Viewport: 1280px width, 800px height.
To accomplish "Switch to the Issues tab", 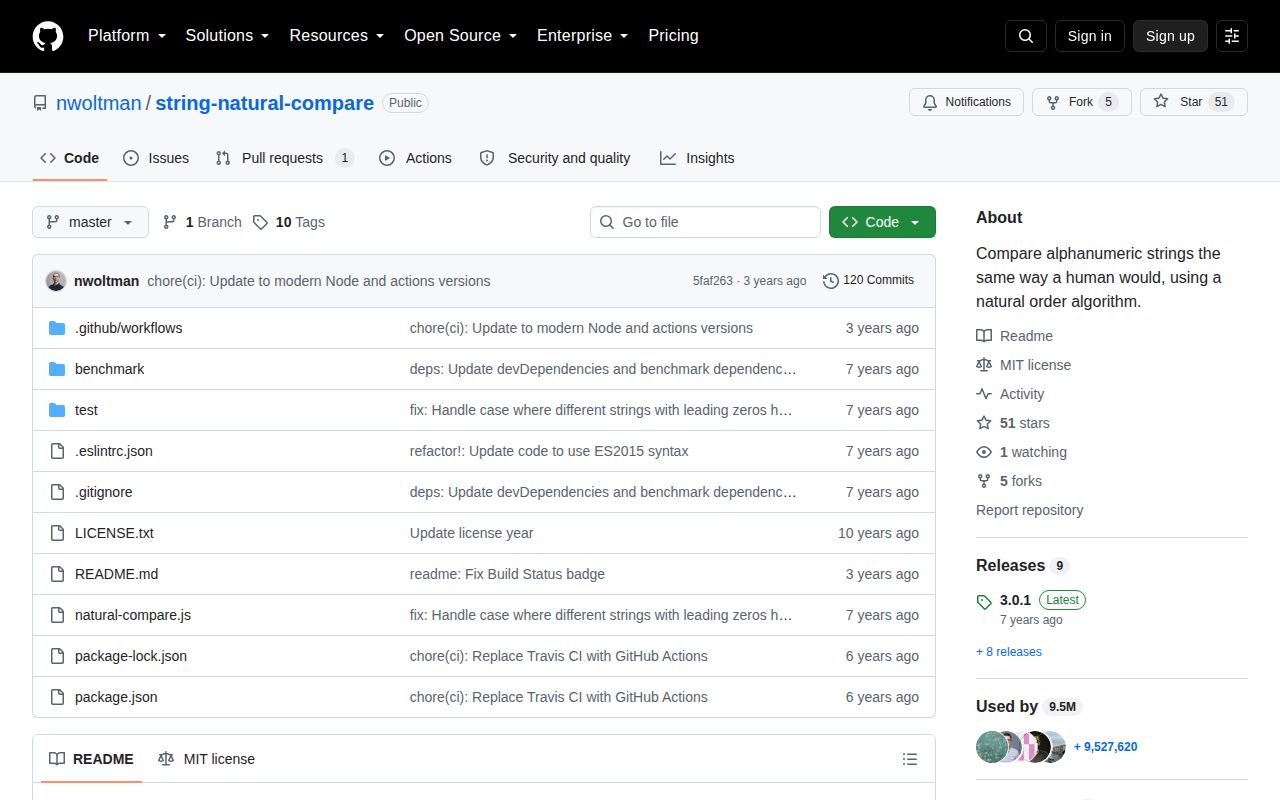I will [x=156, y=158].
